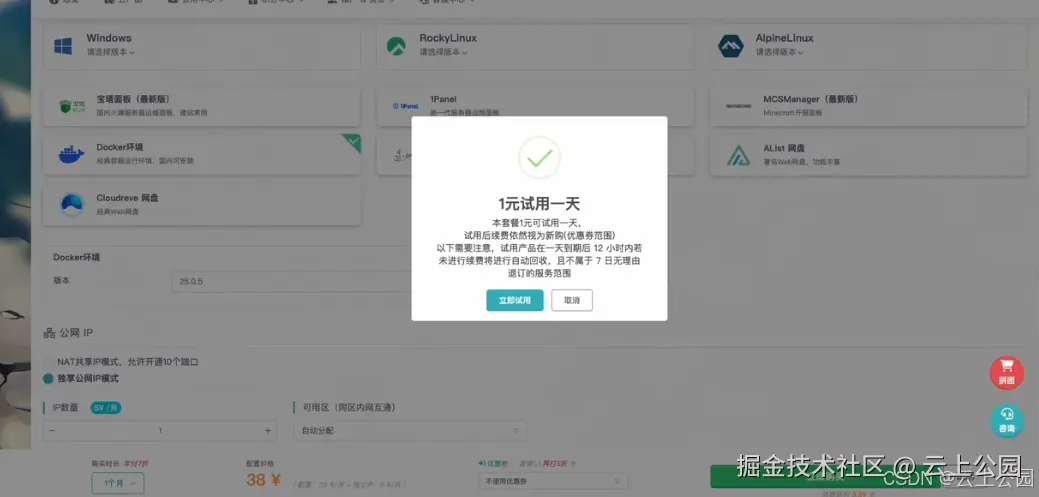
Task: Open the 咨询 headset support button
Action: pos(1007,421)
